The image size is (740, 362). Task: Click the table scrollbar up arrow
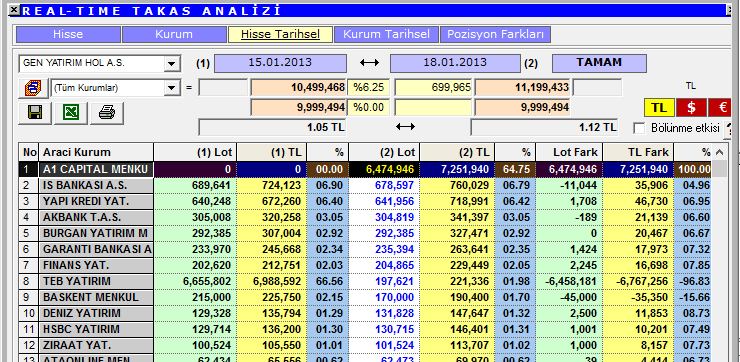(719, 152)
